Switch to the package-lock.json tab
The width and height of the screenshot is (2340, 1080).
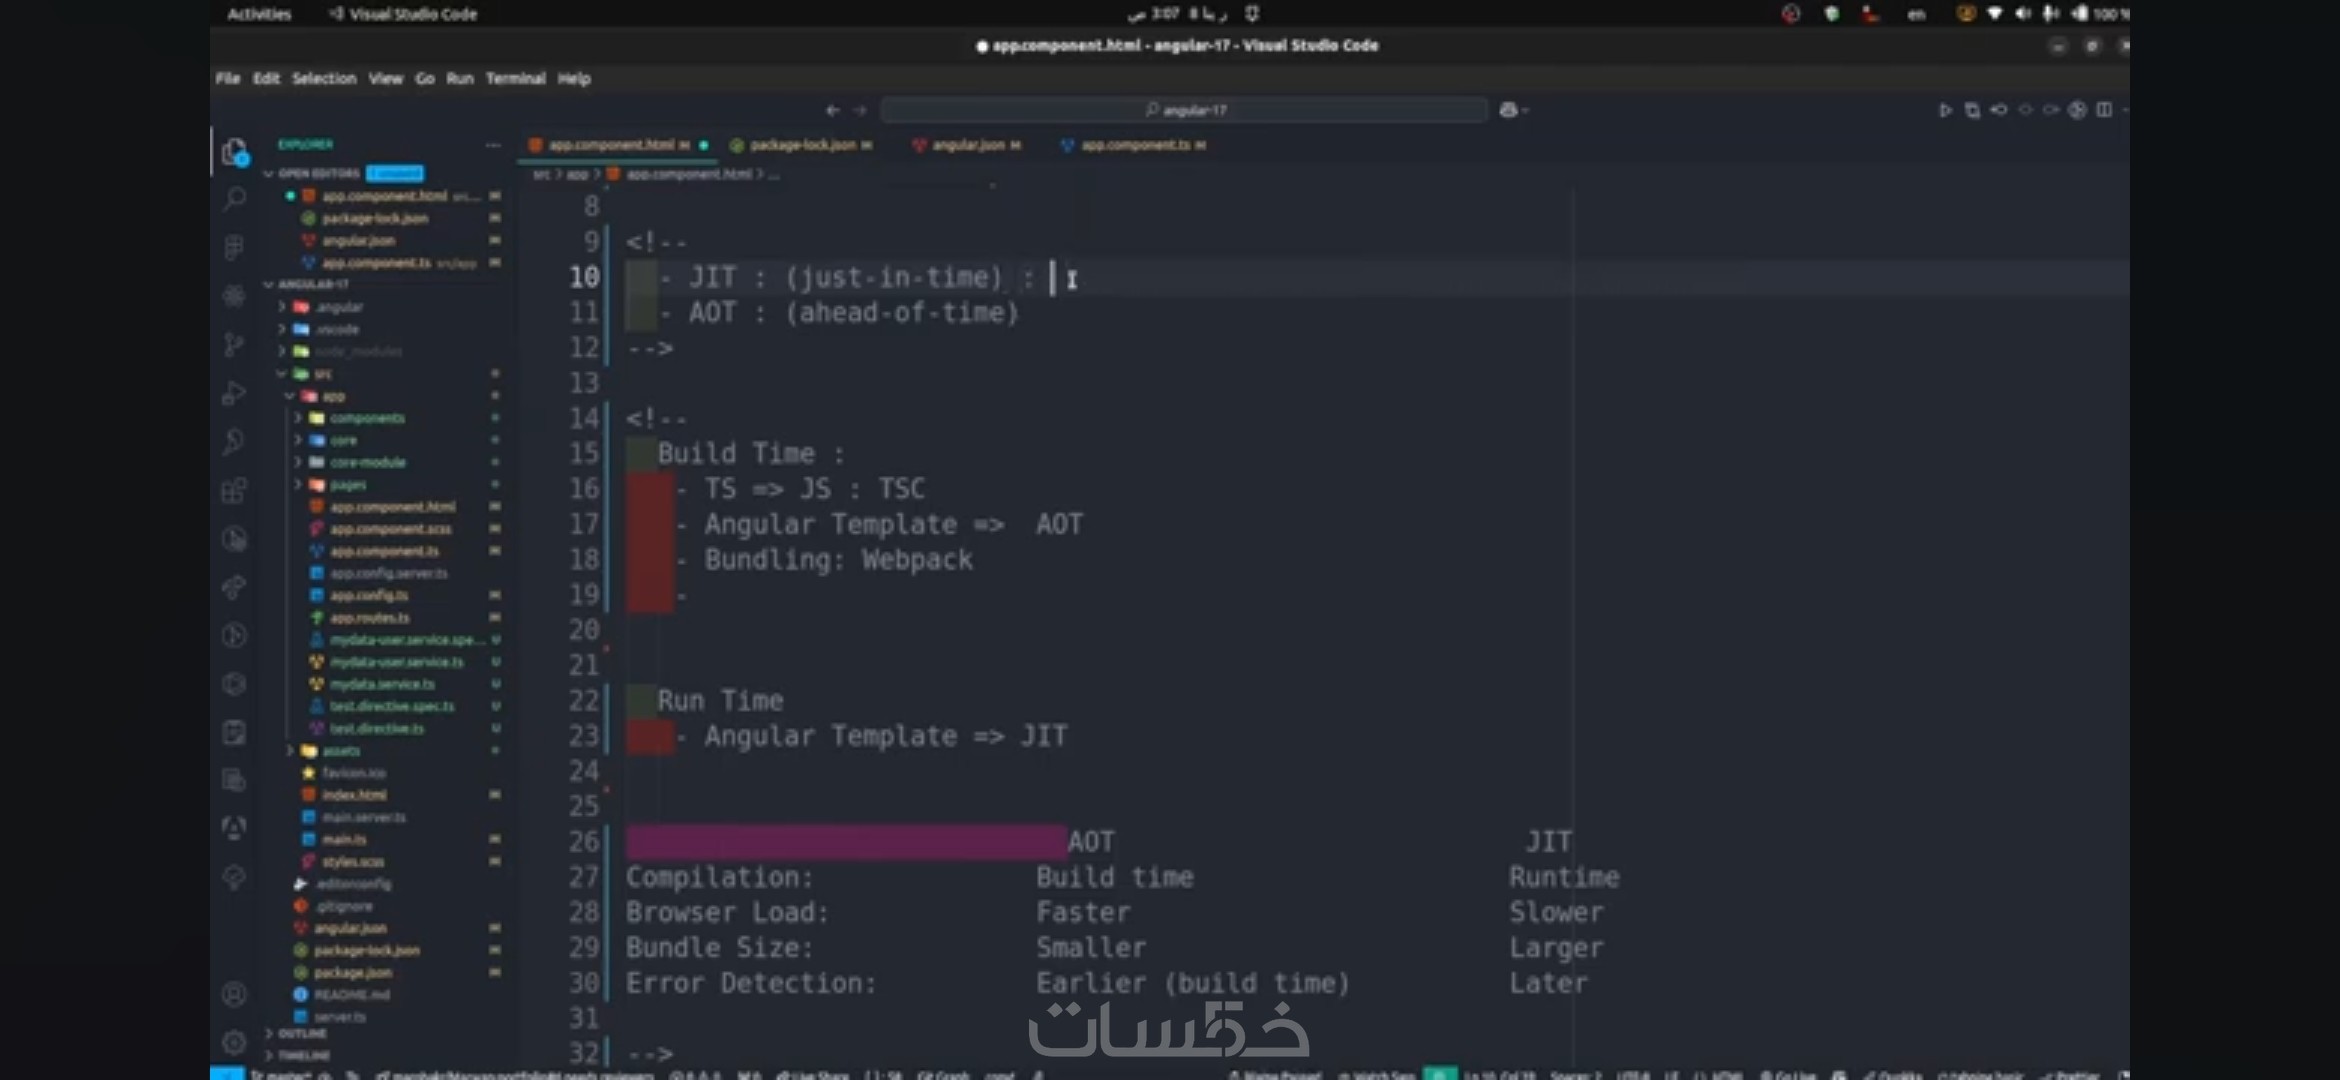click(x=802, y=145)
